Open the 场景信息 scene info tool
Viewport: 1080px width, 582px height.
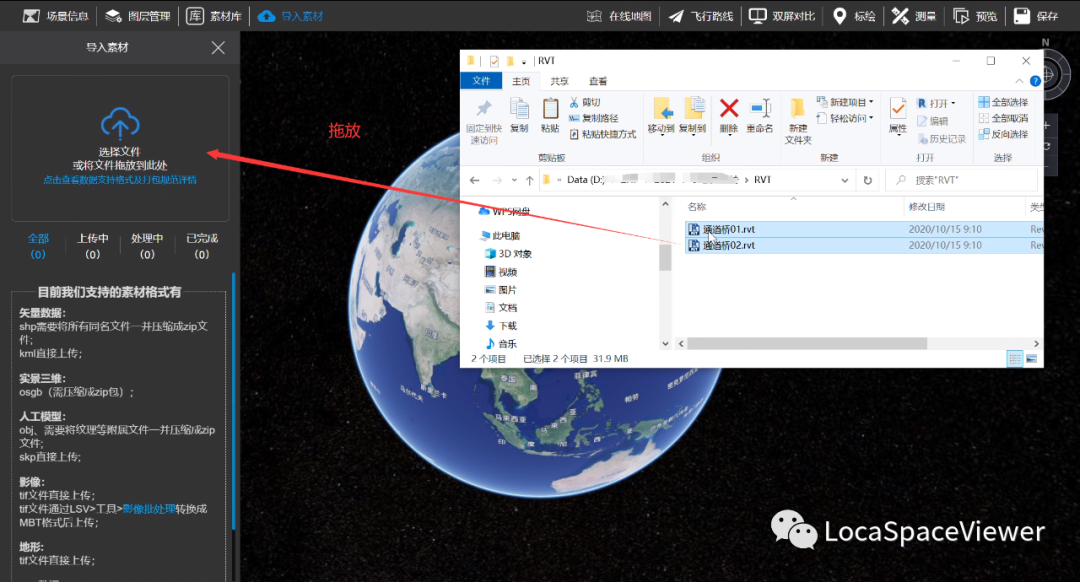56,16
